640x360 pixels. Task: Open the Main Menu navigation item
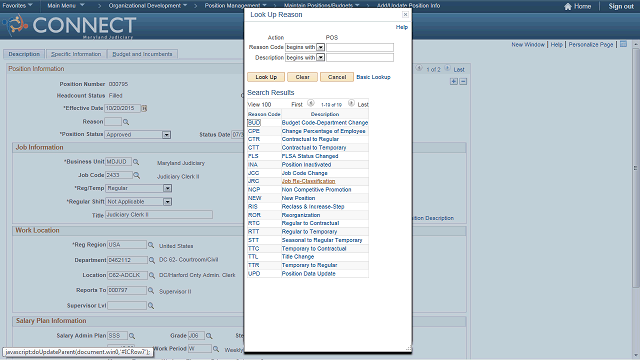click(x=65, y=5)
